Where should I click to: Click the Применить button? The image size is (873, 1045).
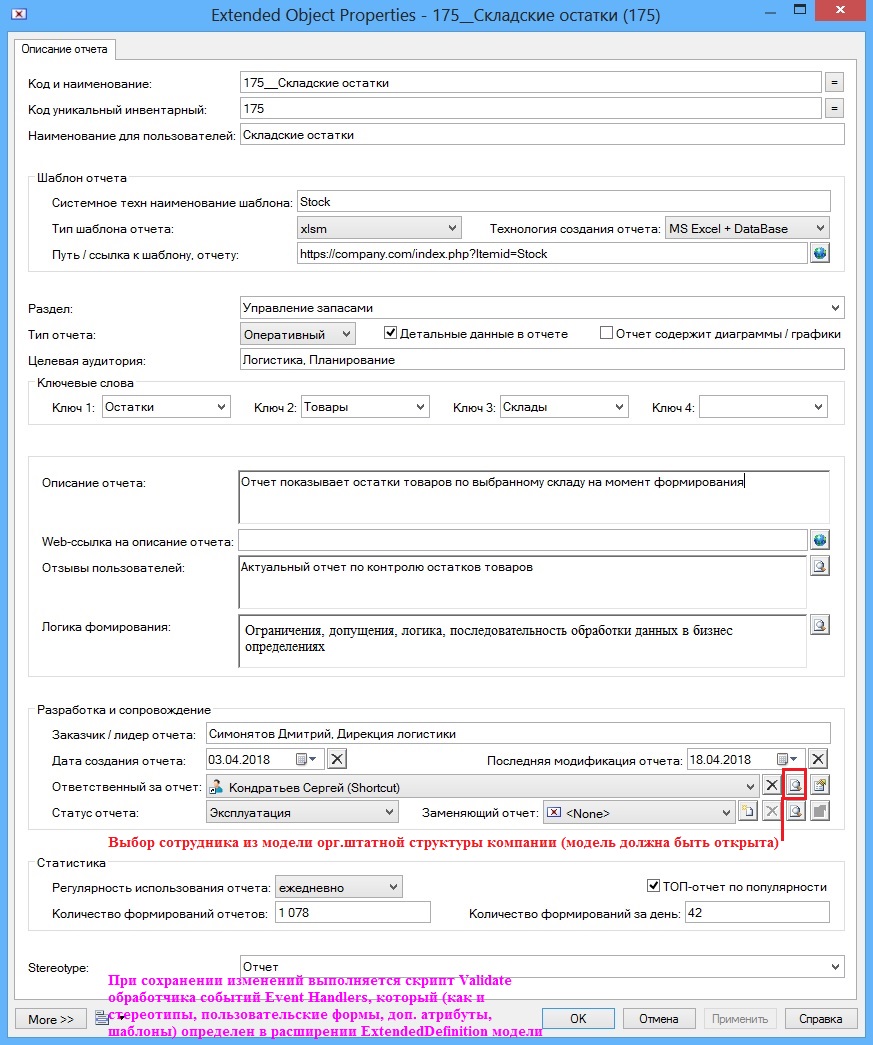[x=739, y=1018]
